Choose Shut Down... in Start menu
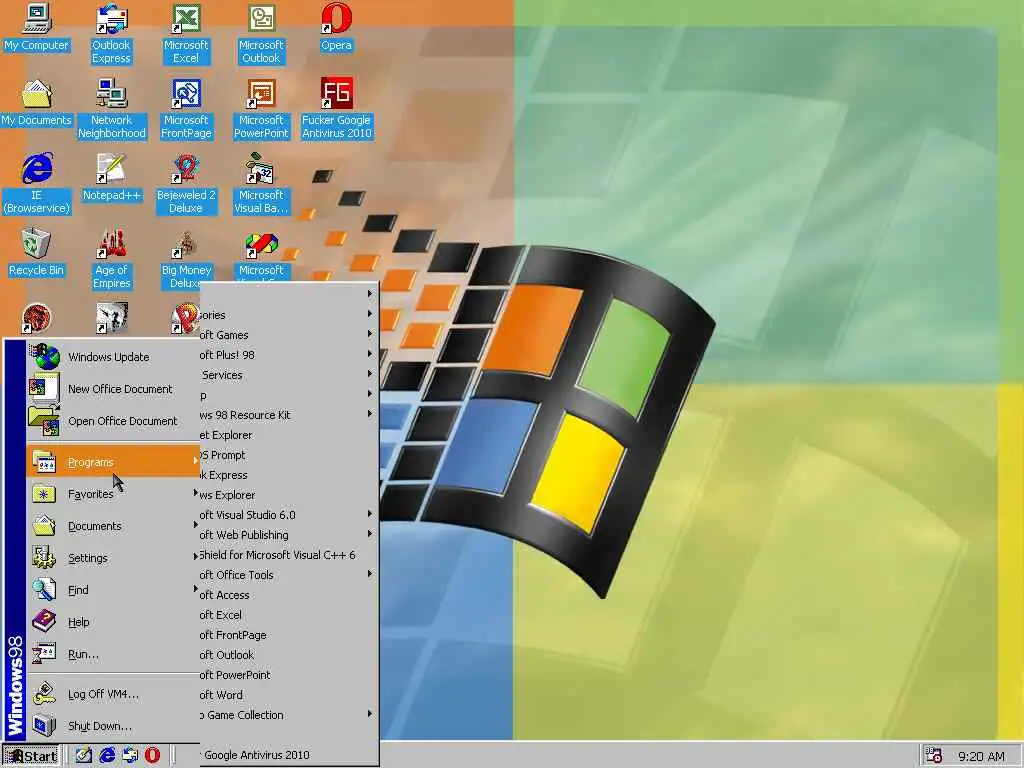This screenshot has height=768, width=1024. click(x=113, y=726)
